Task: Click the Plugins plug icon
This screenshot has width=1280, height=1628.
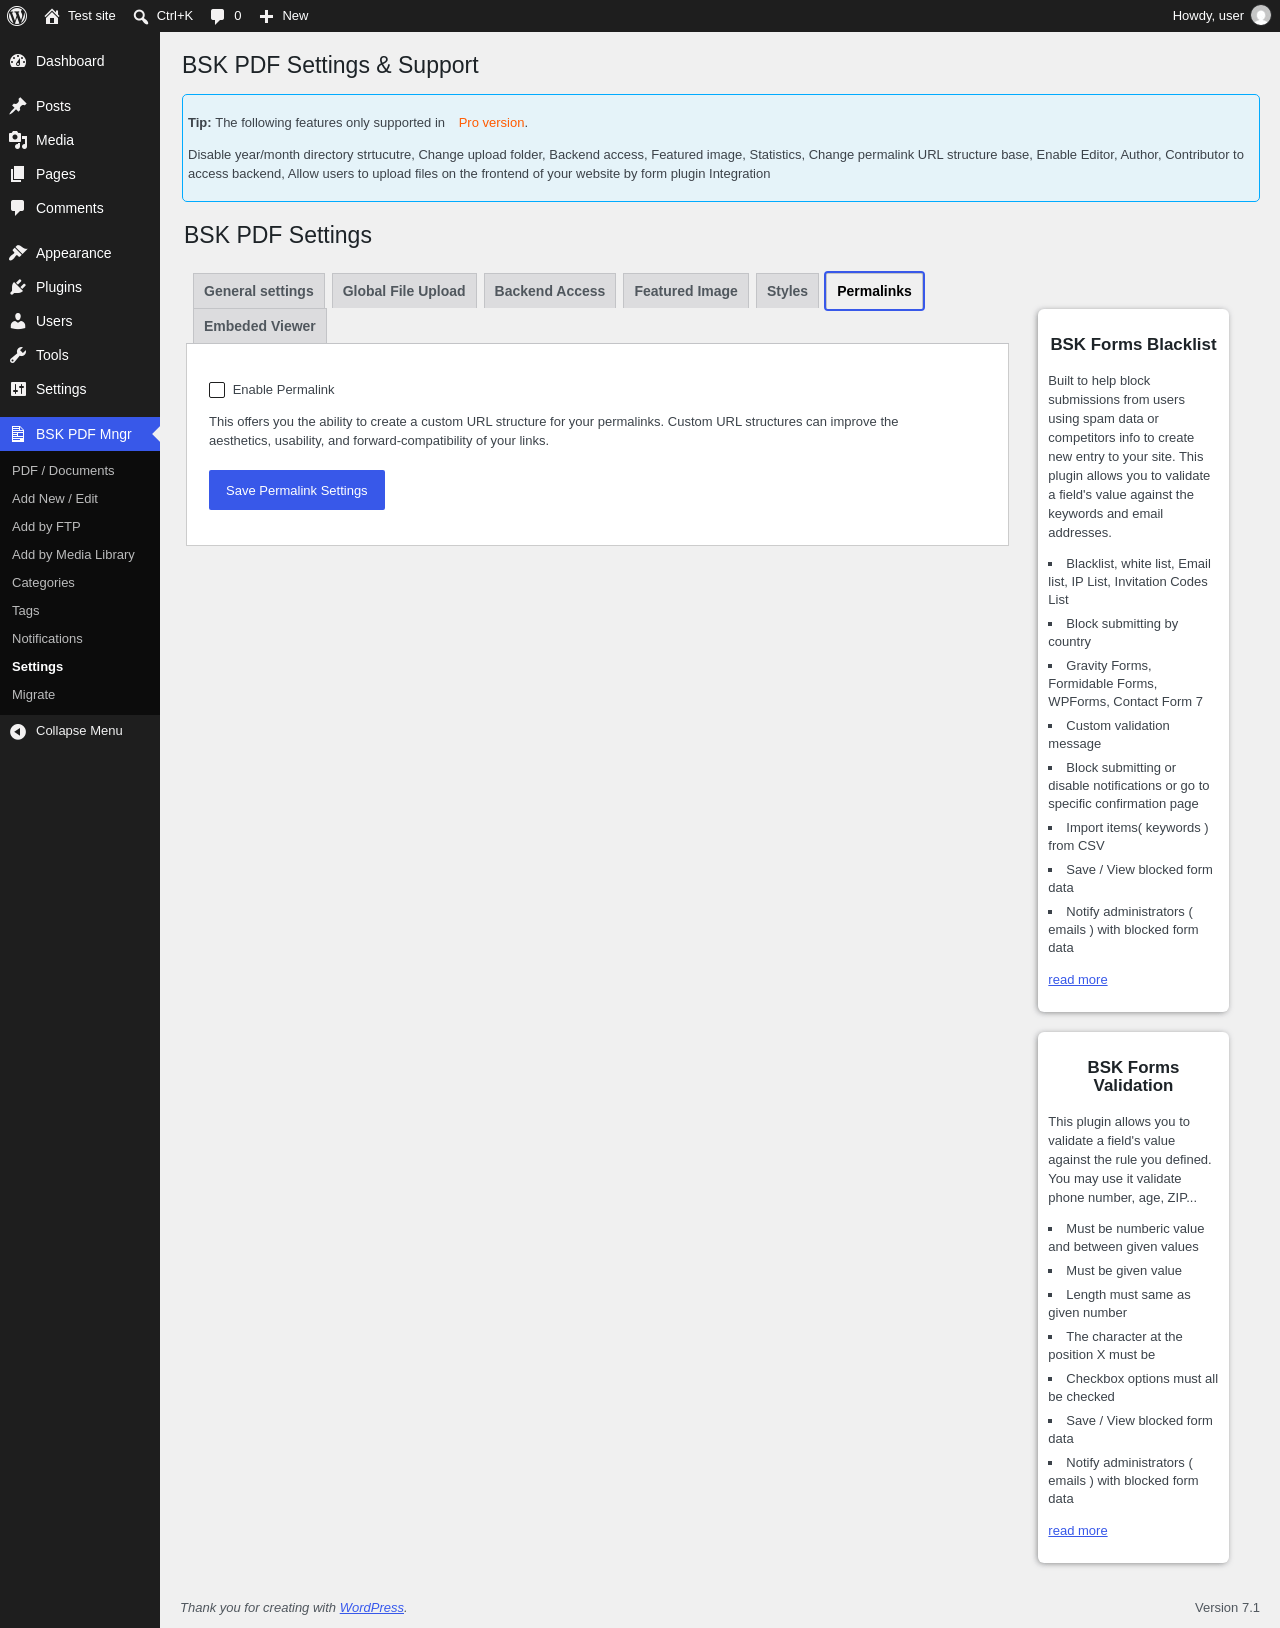Action: 18,287
